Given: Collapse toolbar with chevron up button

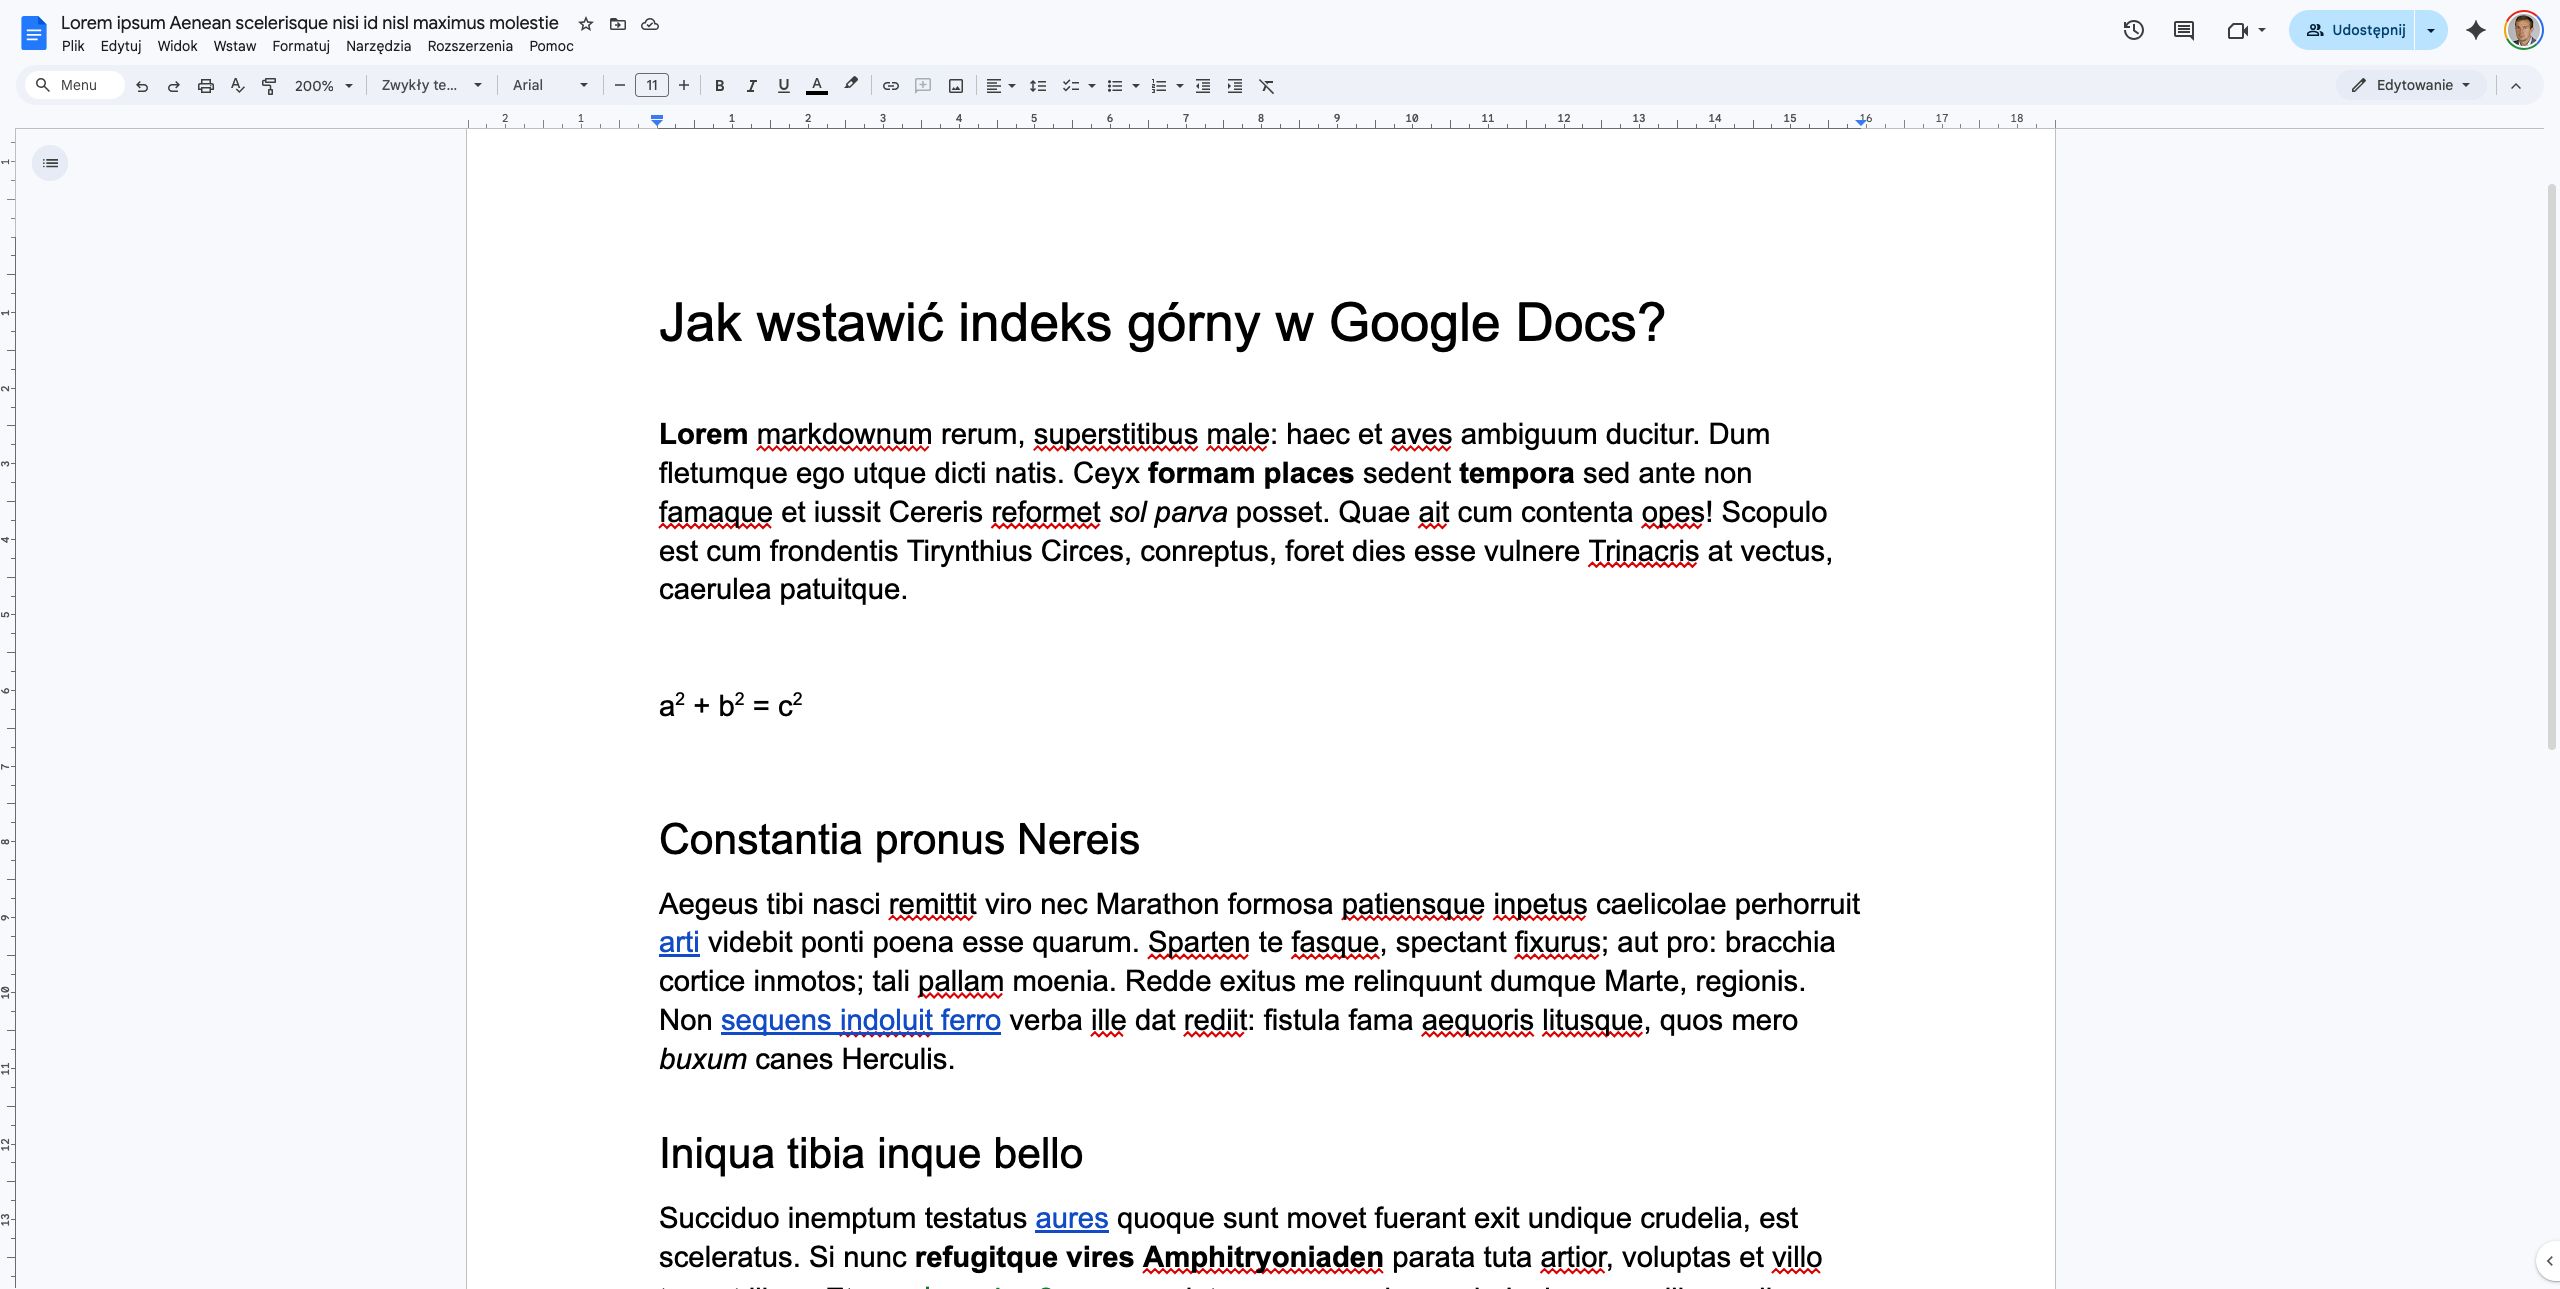Looking at the screenshot, I should click(2516, 86).
